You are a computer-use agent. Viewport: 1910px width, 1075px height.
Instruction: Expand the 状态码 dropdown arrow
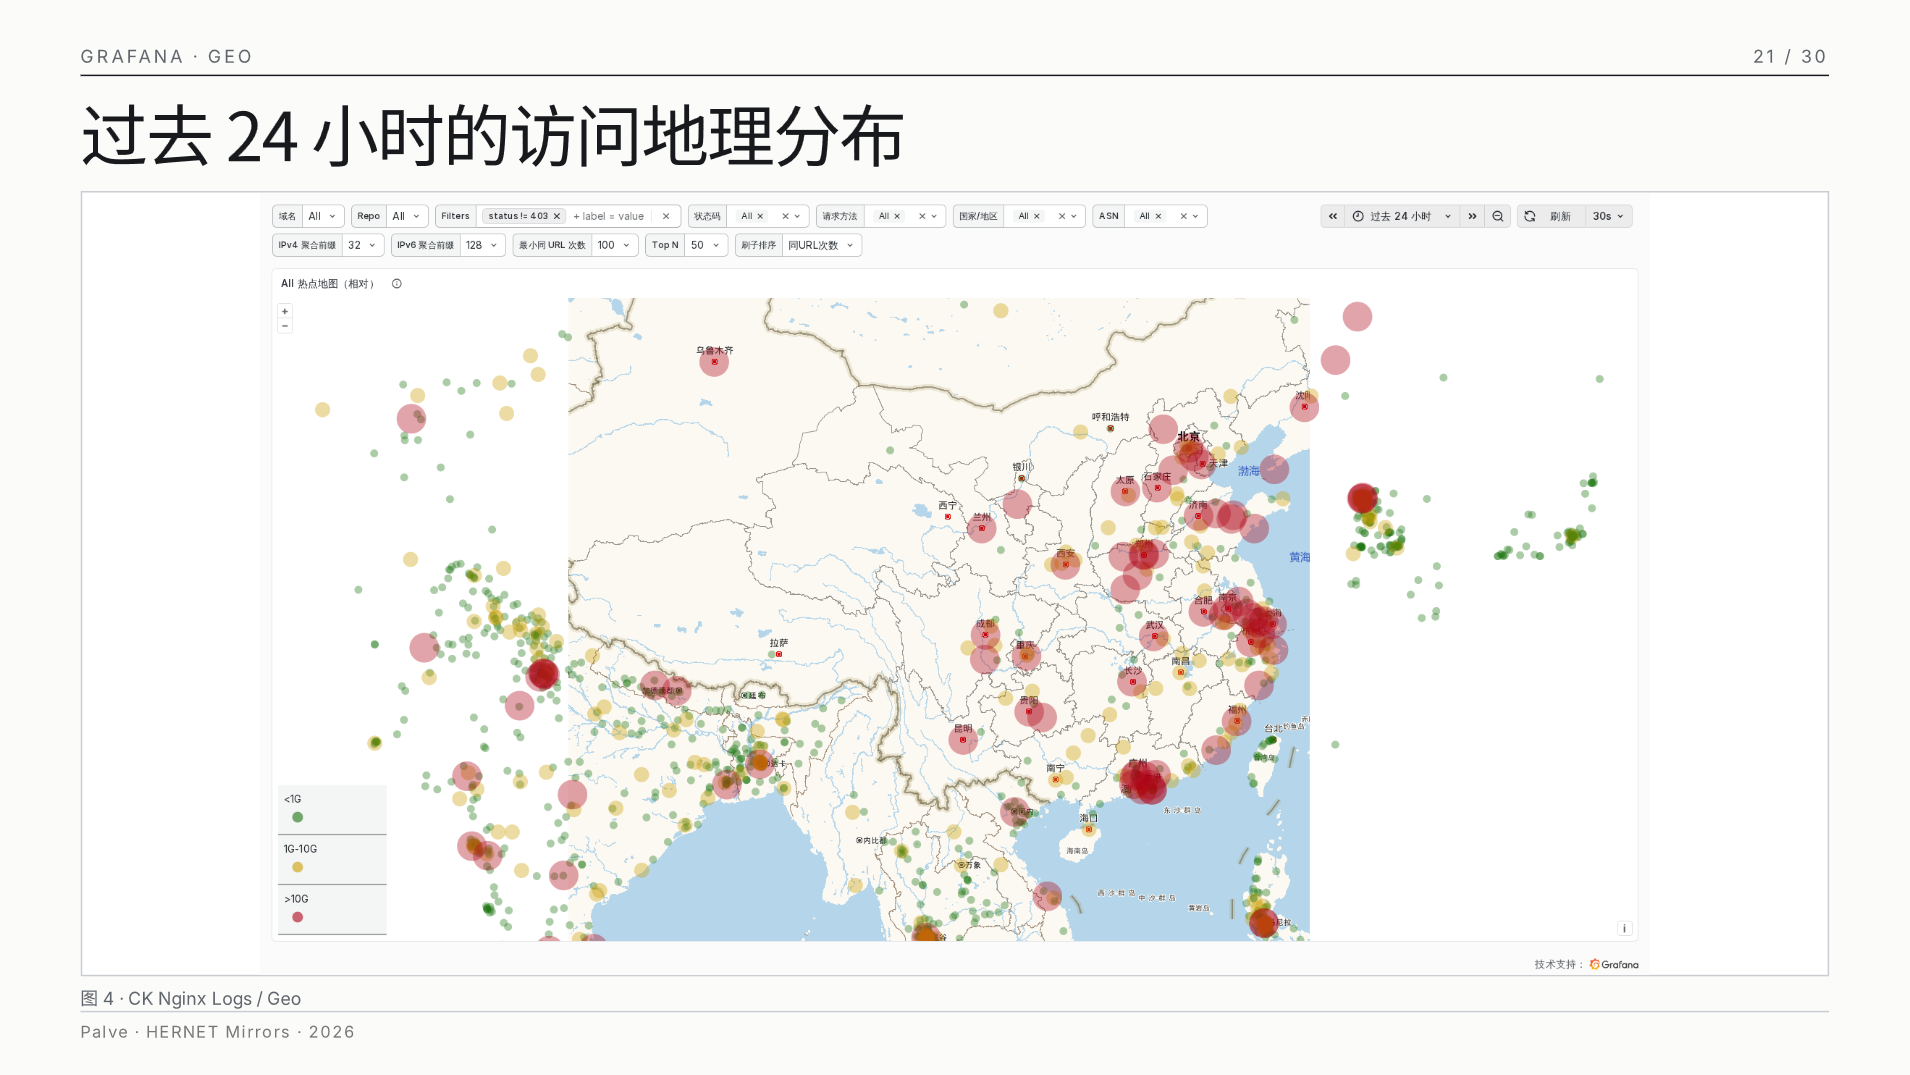[x=798, y=216]
